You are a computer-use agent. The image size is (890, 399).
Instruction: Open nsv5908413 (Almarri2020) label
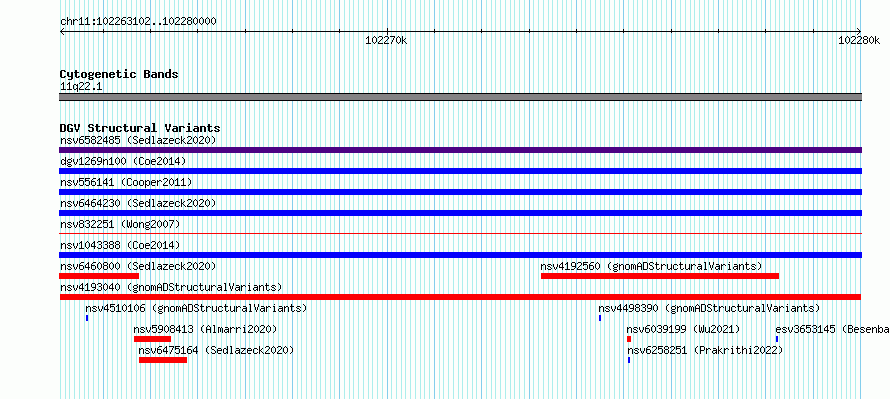(x=205, y=329)
